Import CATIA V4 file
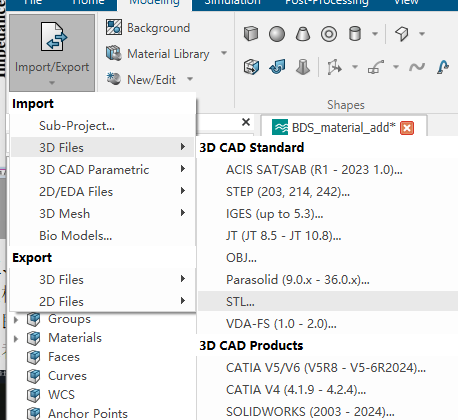 pyautogui.click(x=328, y=390)
